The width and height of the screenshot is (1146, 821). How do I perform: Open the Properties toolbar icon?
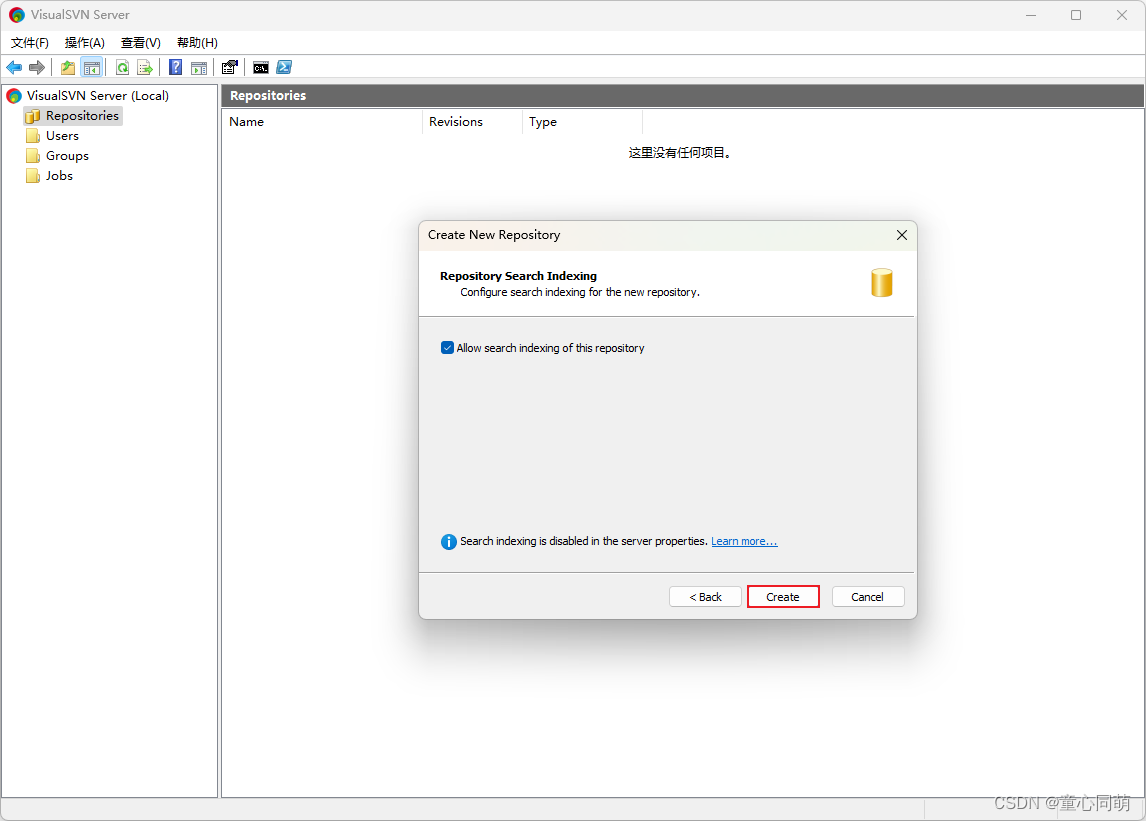[x=229, y=68]
